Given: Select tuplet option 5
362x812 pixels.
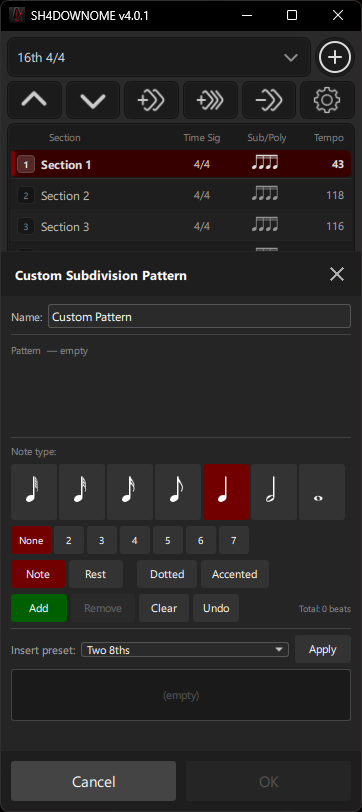Looking at the screenshot, I should click(168, 540).
